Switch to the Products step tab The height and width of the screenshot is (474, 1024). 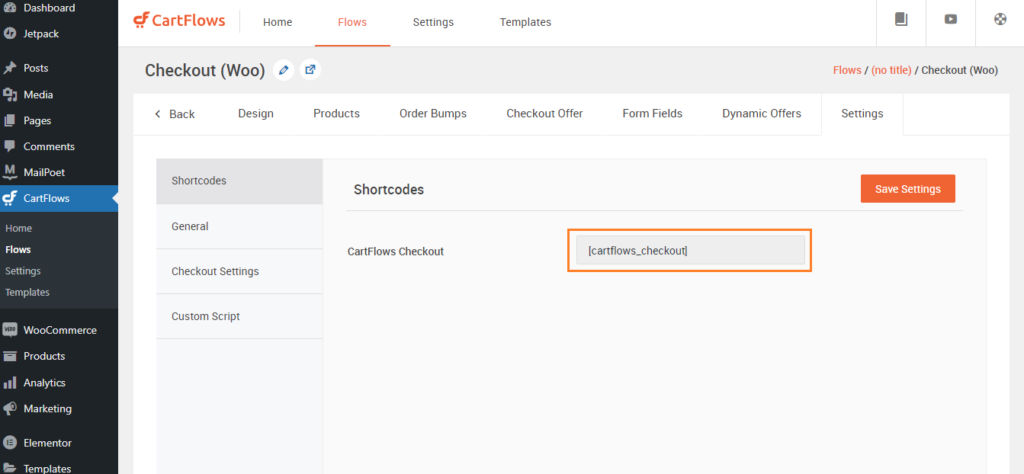pos(336,114)
